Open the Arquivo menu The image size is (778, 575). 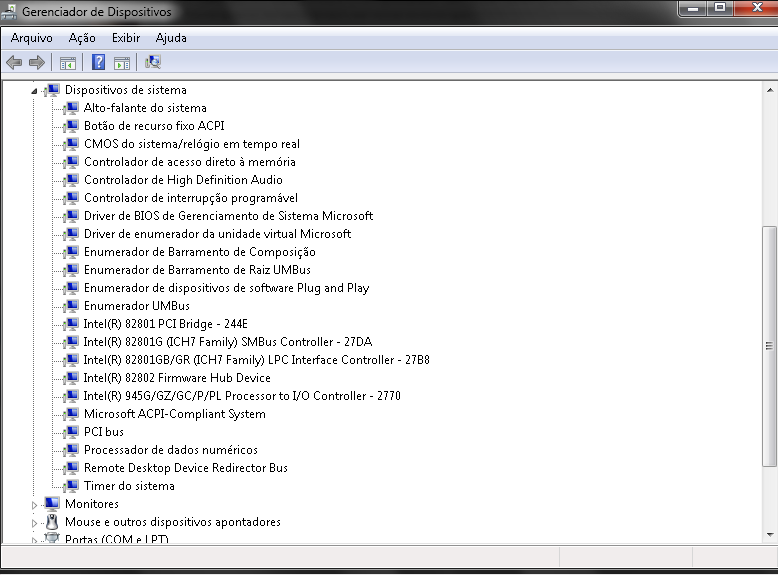(31, 38)
